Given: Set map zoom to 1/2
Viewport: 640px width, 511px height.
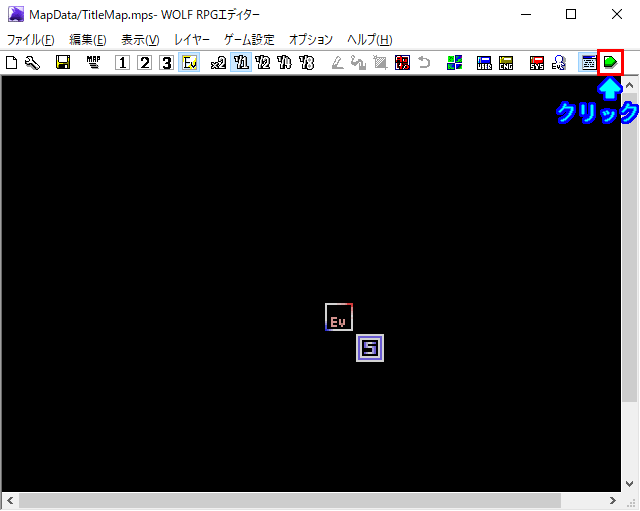Looking at the screenshot, I should pos(262,63).
